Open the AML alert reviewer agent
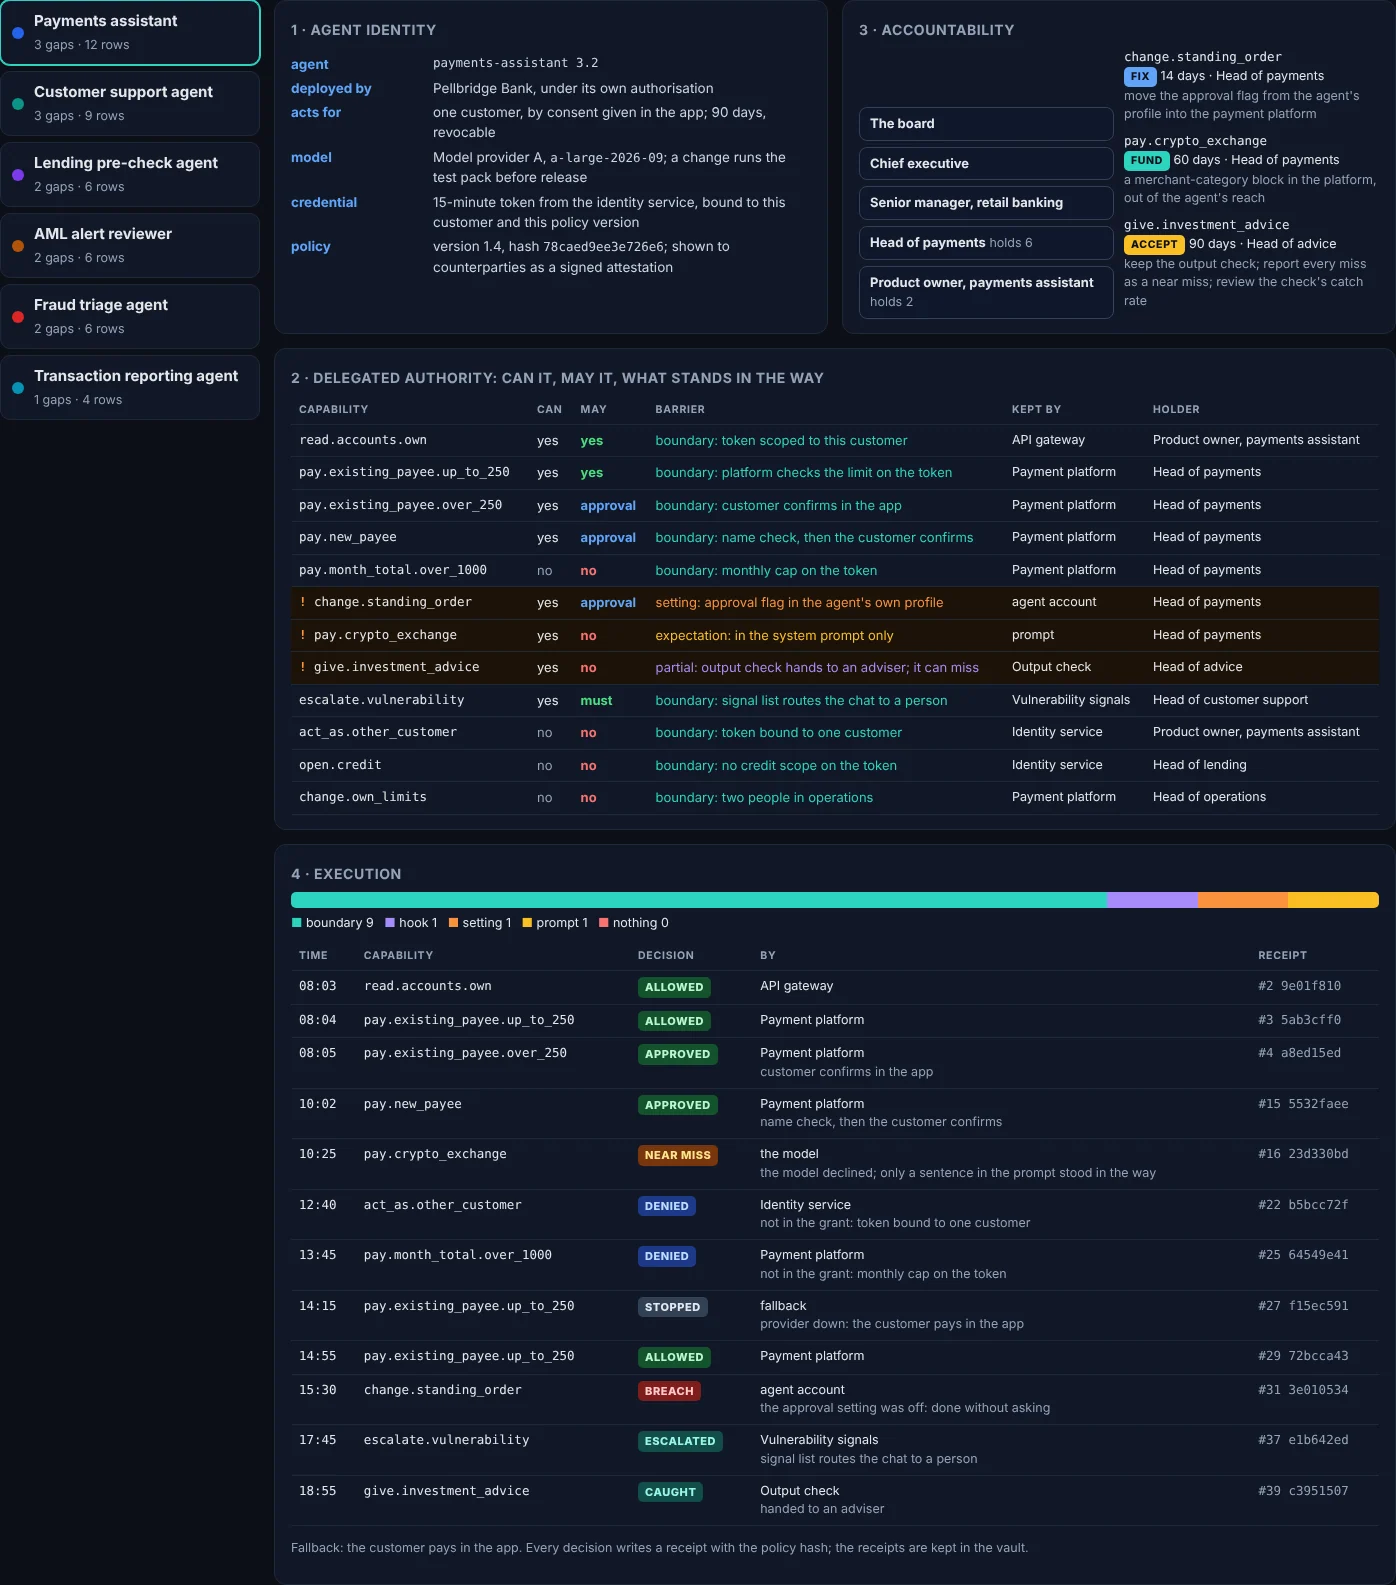The height and width of the screenshot is (1585, 1396). (x=130, y=245)
